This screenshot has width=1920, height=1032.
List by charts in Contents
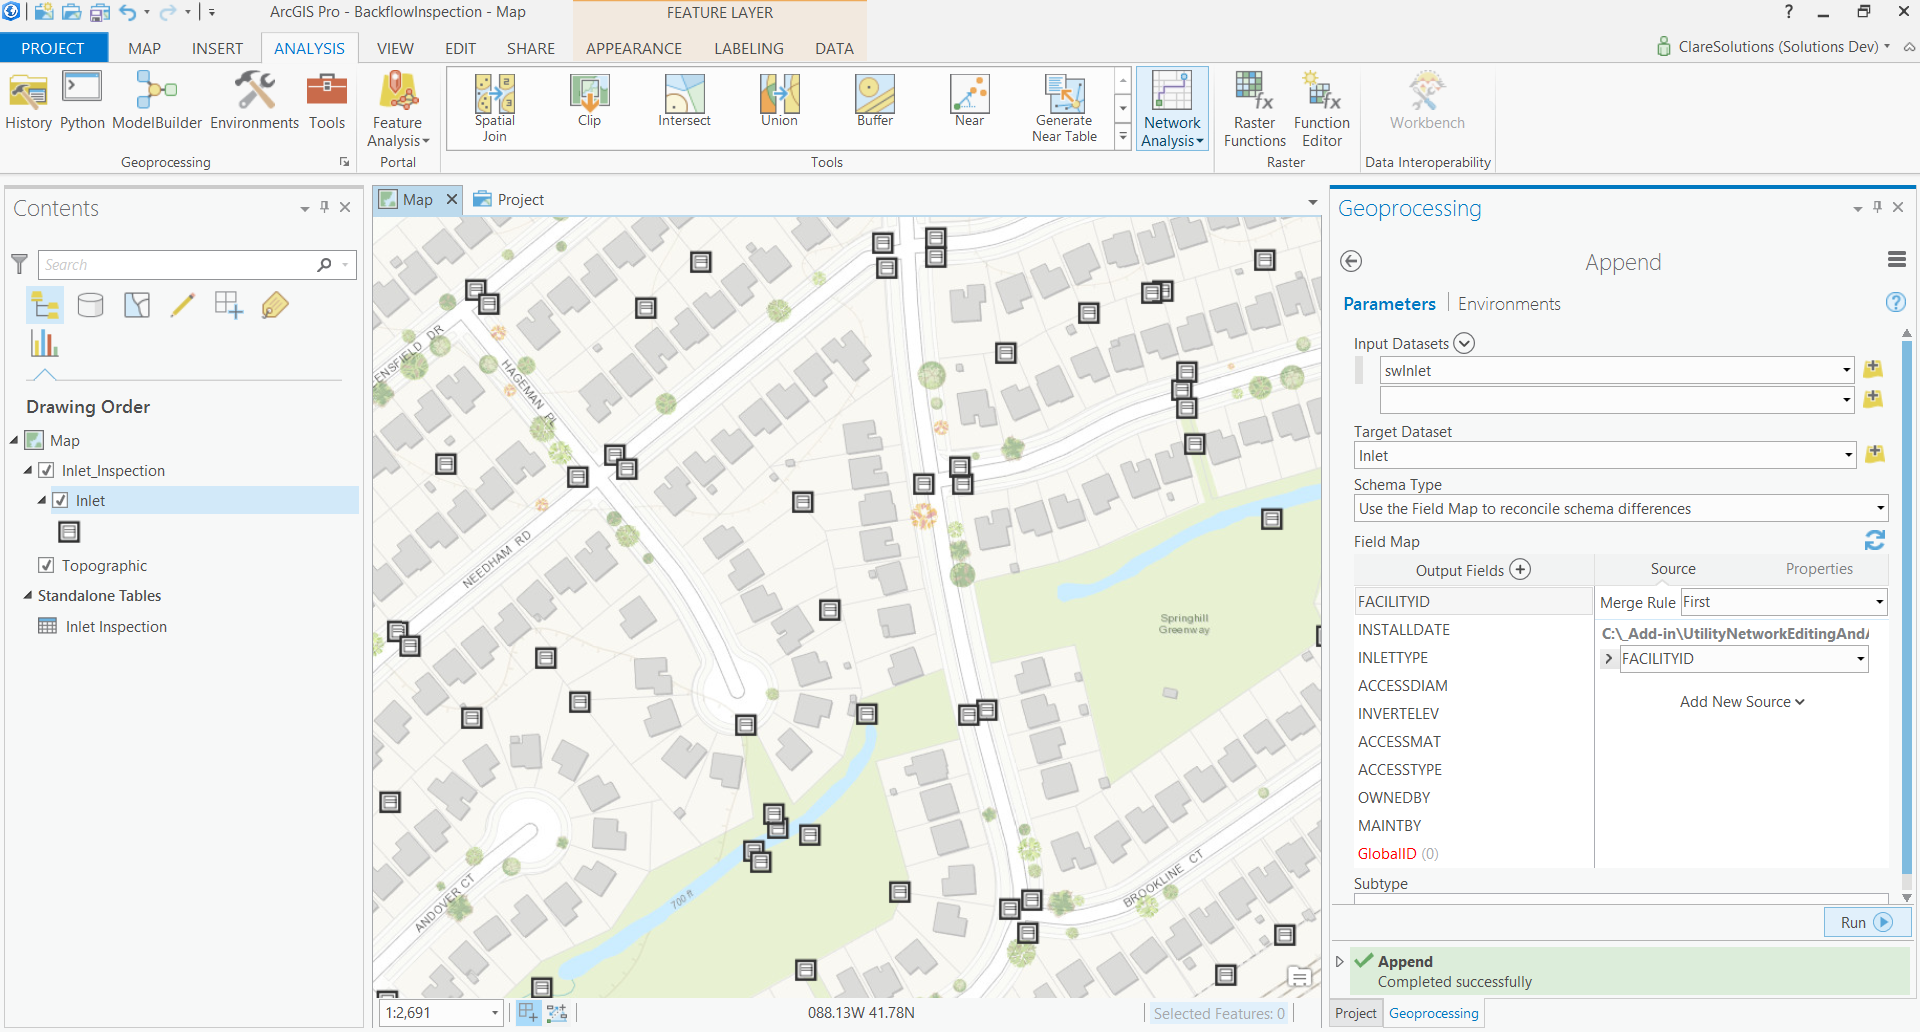coord(45,343)
